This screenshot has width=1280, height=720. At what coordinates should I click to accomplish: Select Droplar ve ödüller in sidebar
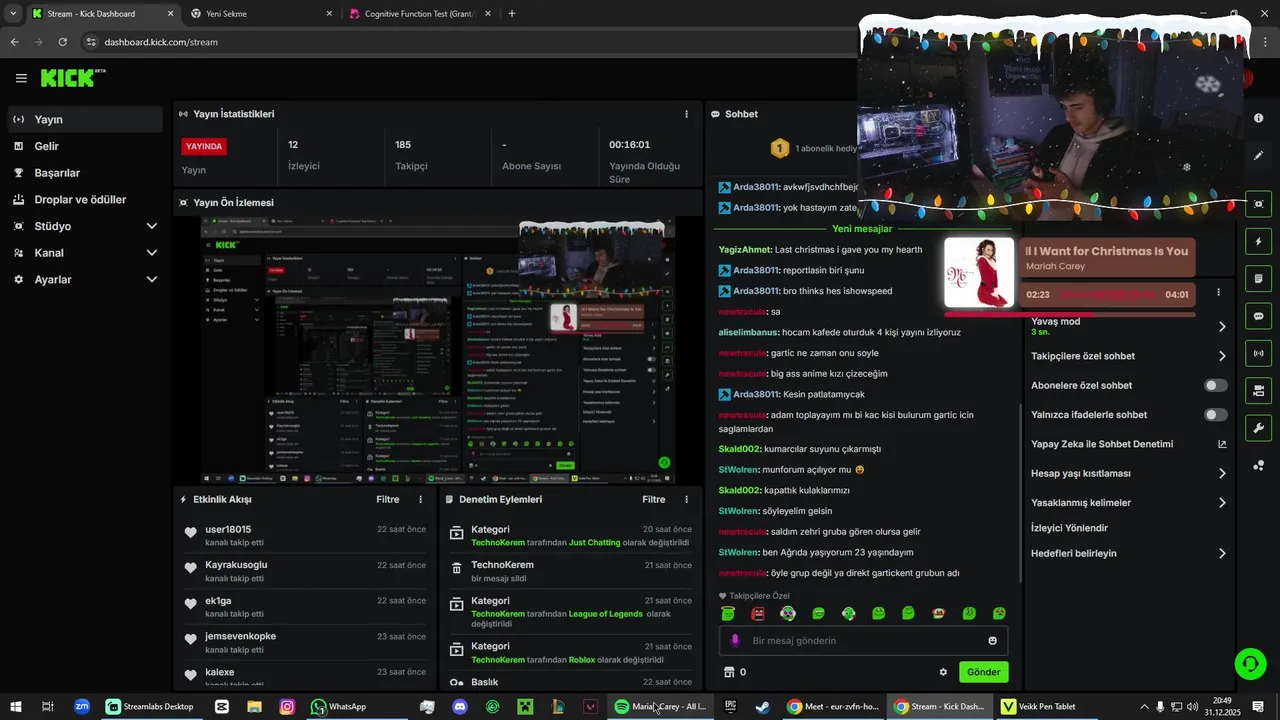click(85, 199)
